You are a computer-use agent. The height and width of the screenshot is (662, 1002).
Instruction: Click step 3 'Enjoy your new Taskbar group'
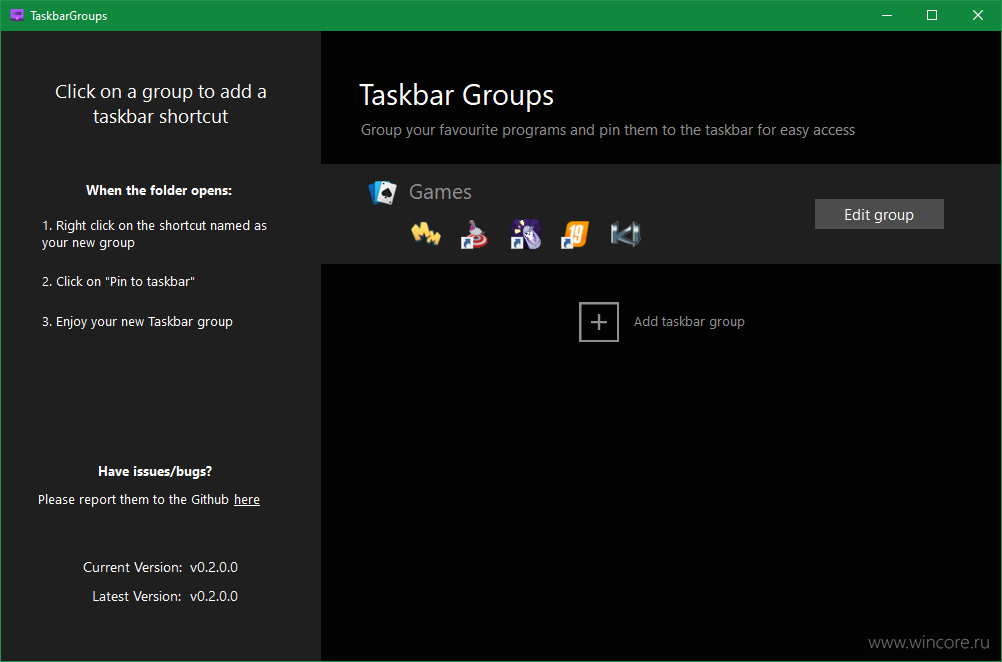pyautogui.click(x=137, y=321)
